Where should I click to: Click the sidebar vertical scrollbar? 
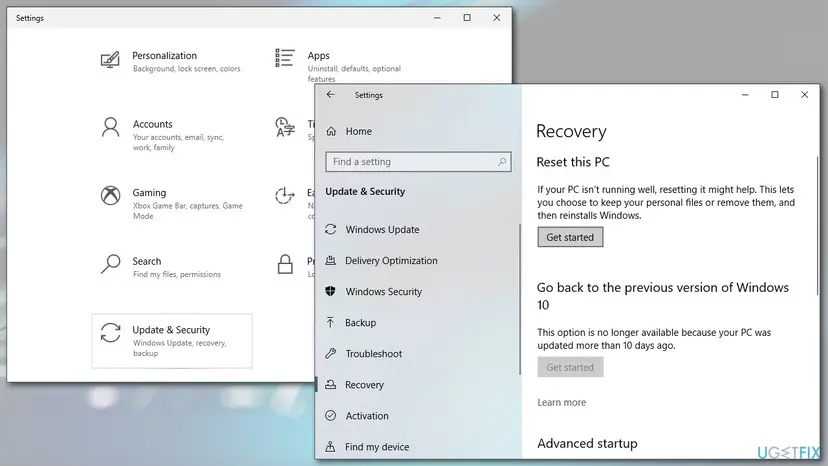tap(520, 300)
